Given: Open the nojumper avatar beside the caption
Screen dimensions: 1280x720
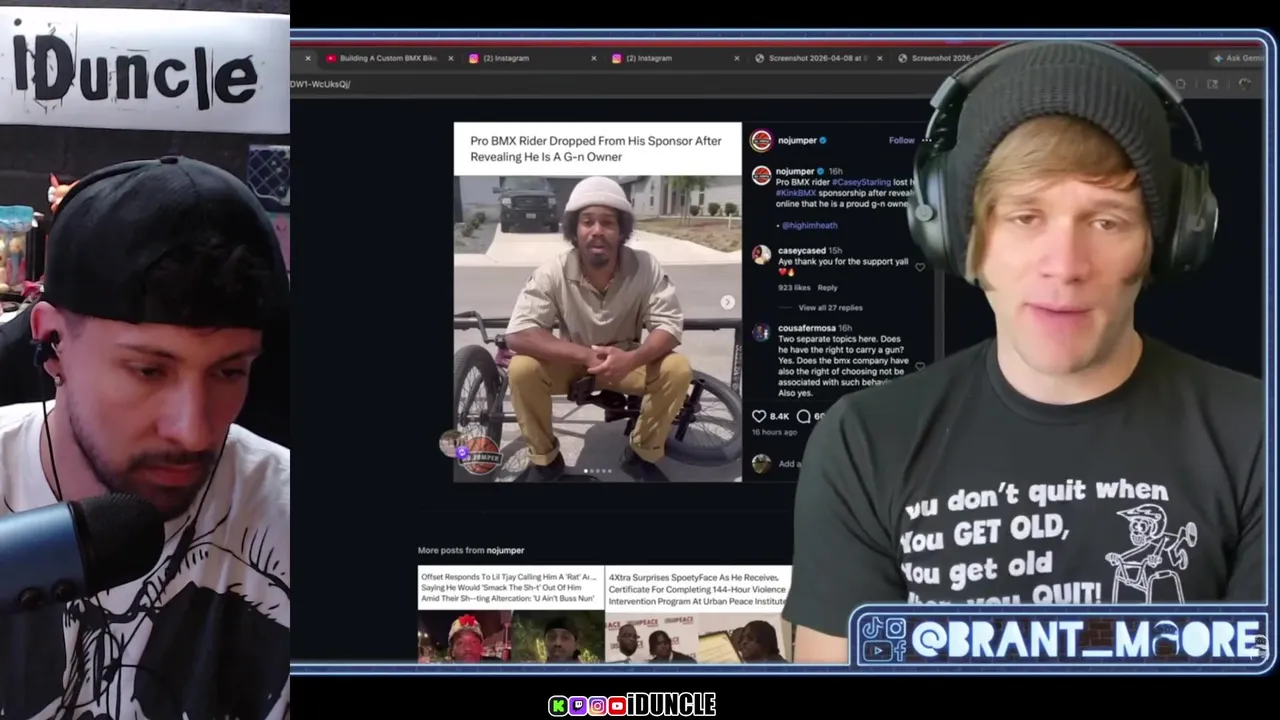Looking at the screenshot, I should coord(761,176).
